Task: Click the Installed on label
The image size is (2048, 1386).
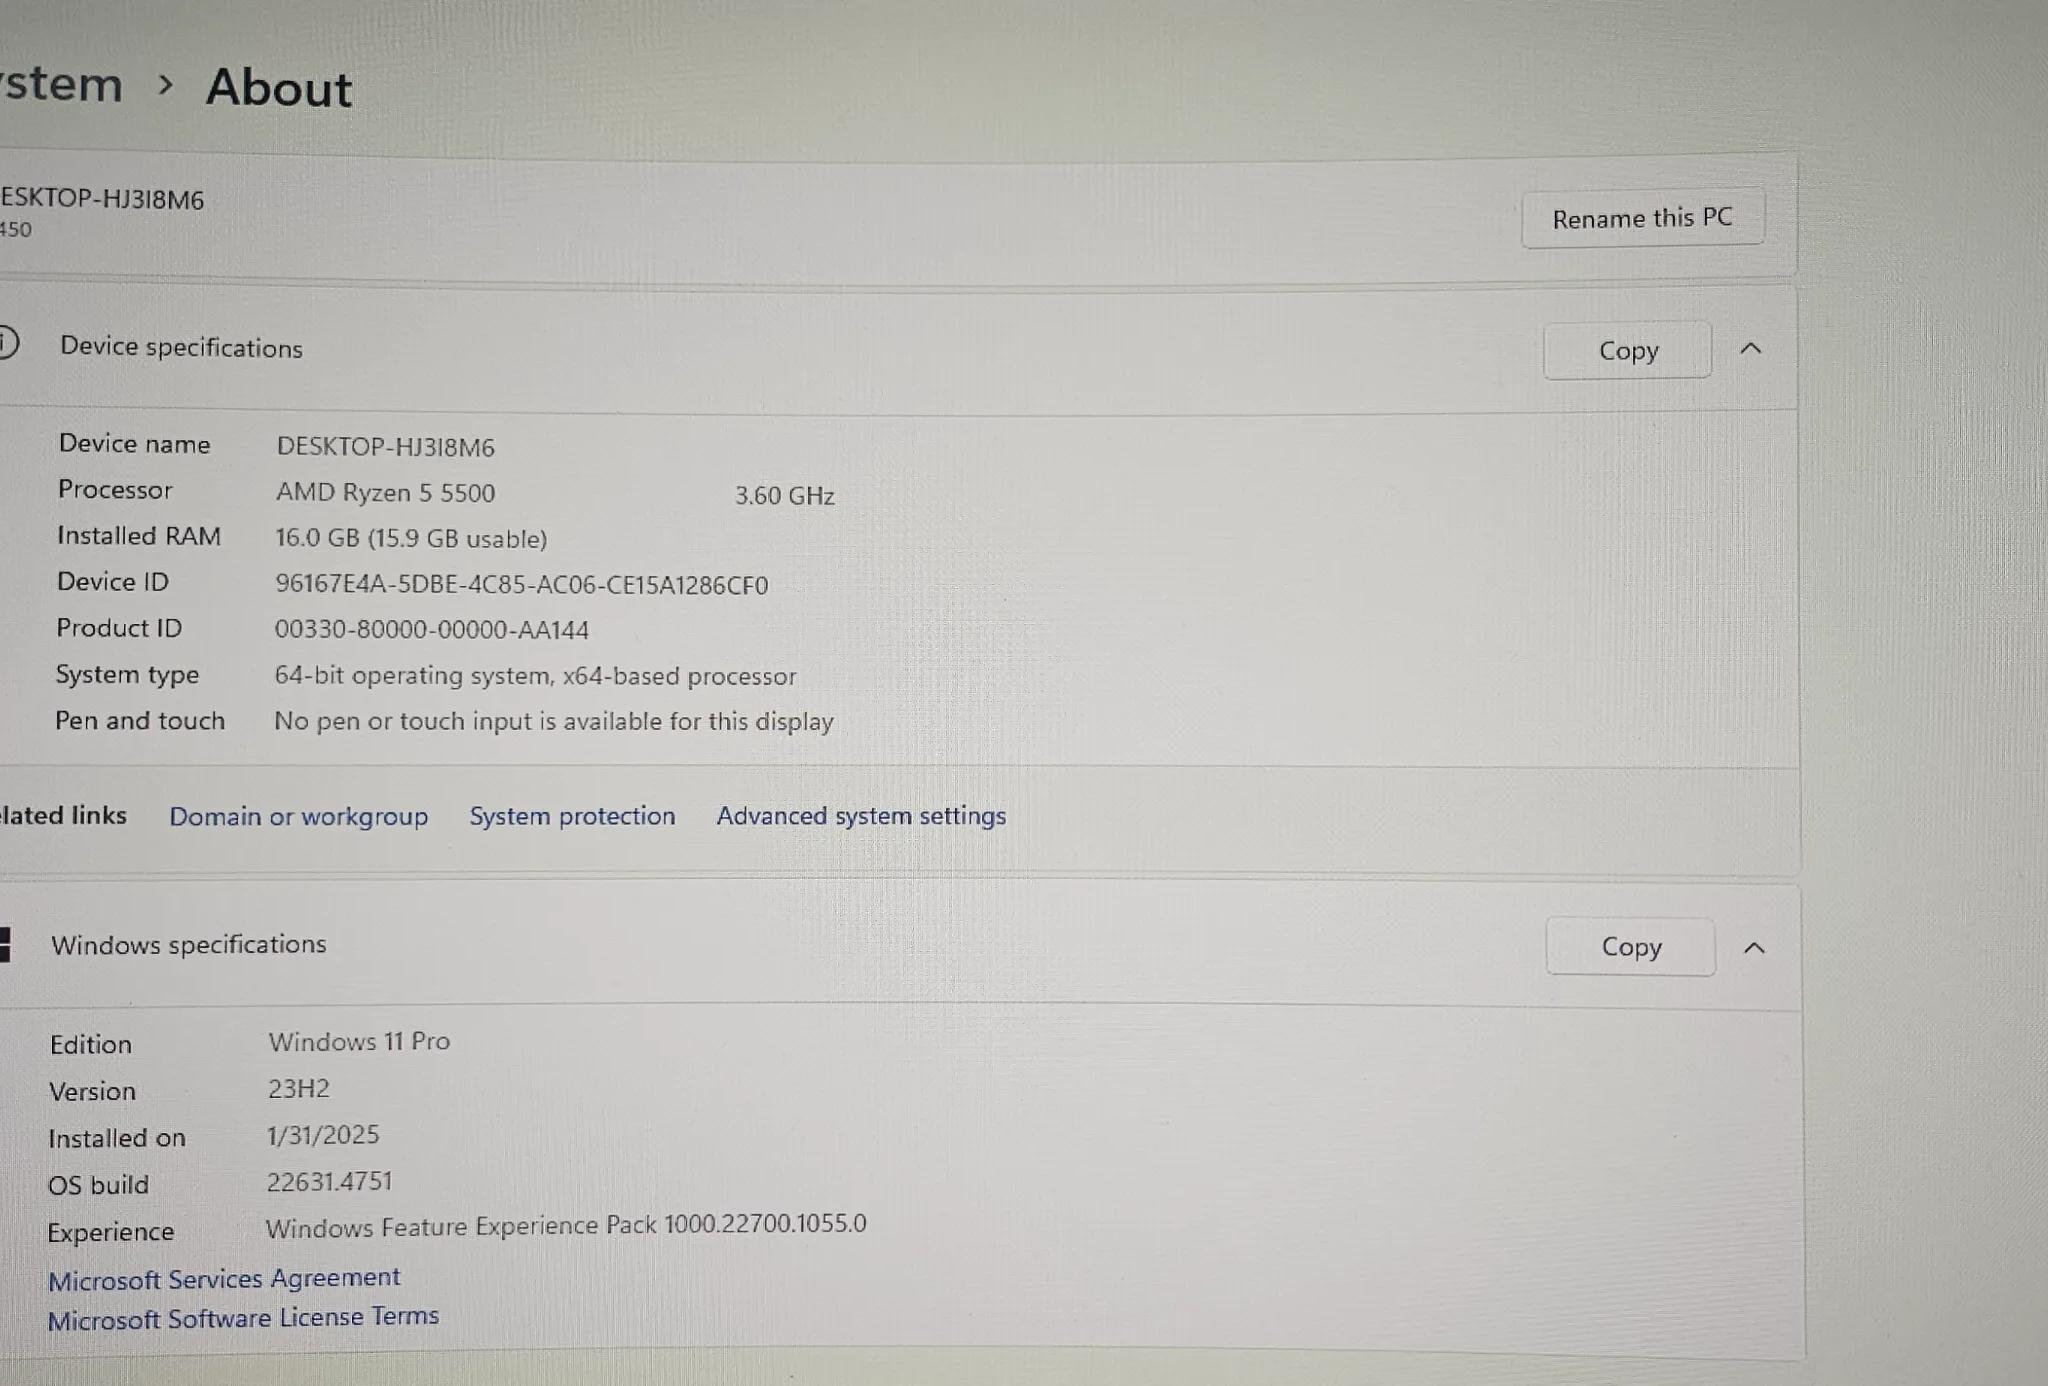Action: (x=117, y=1138)
